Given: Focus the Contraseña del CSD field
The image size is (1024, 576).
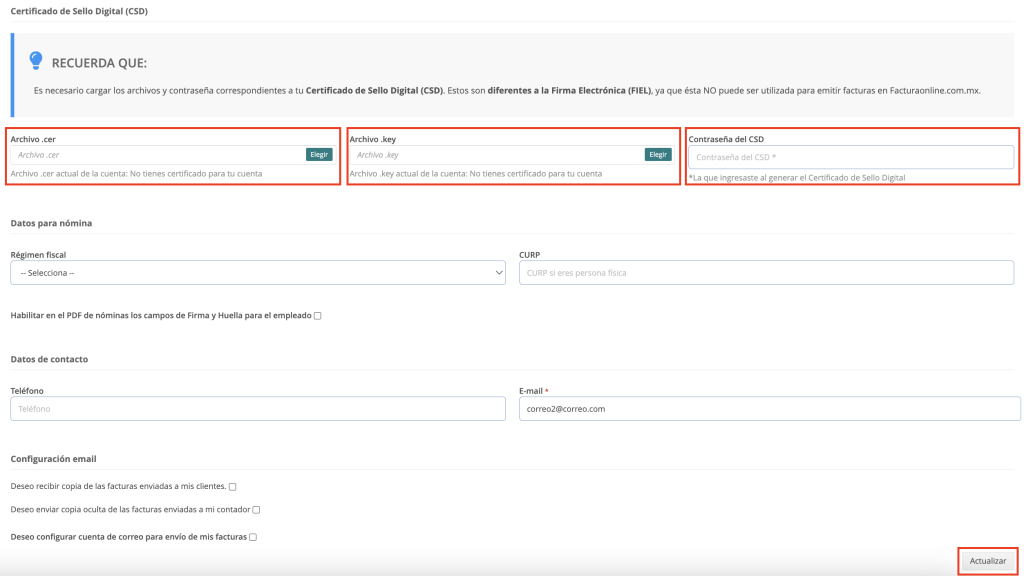Looking at the screenshot, I should (850, 157).
